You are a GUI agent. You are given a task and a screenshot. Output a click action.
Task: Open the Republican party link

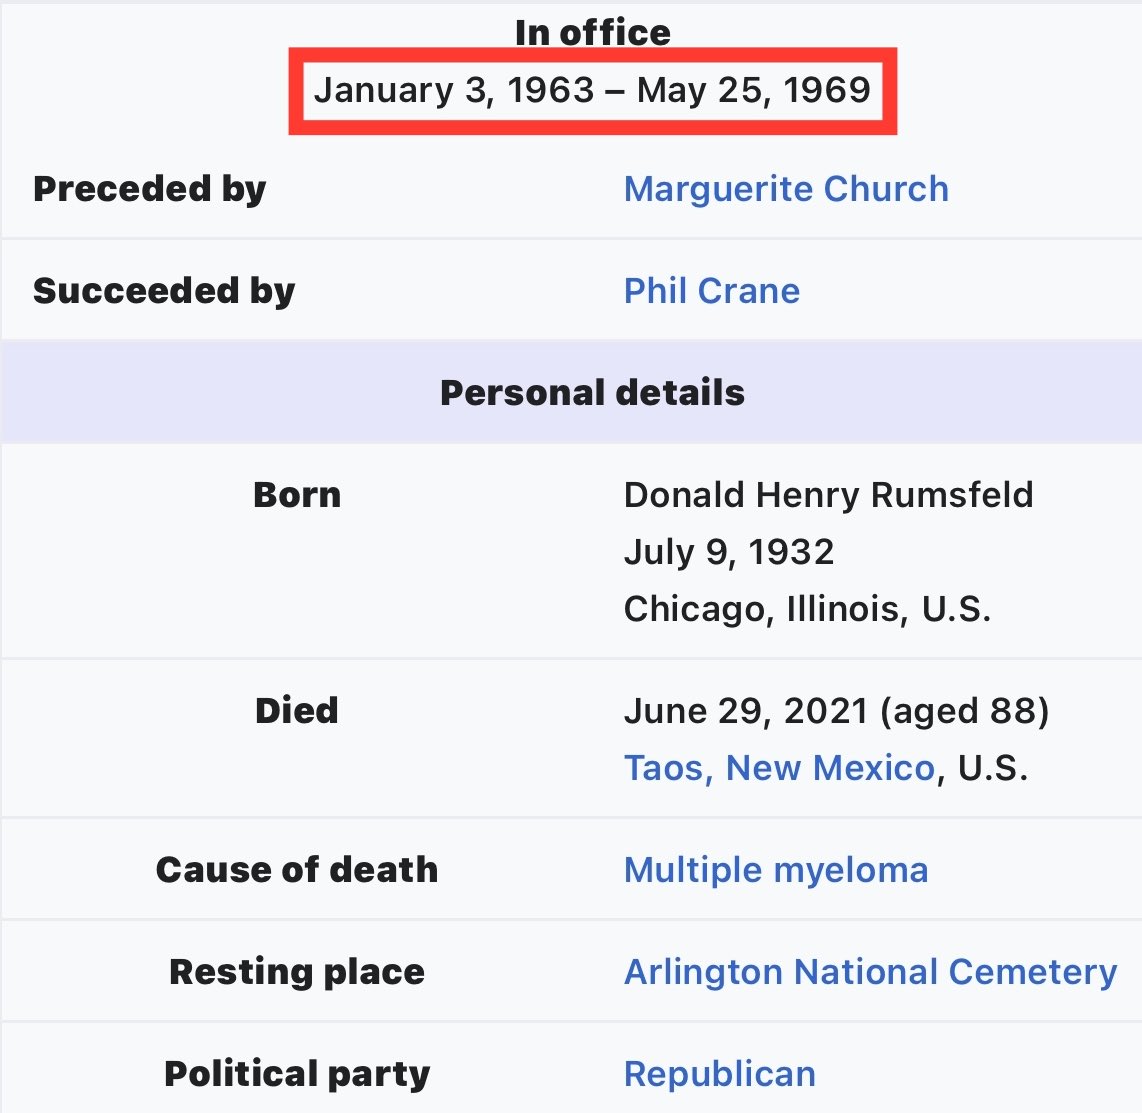pyautogui.click(x=719, y=1074)
